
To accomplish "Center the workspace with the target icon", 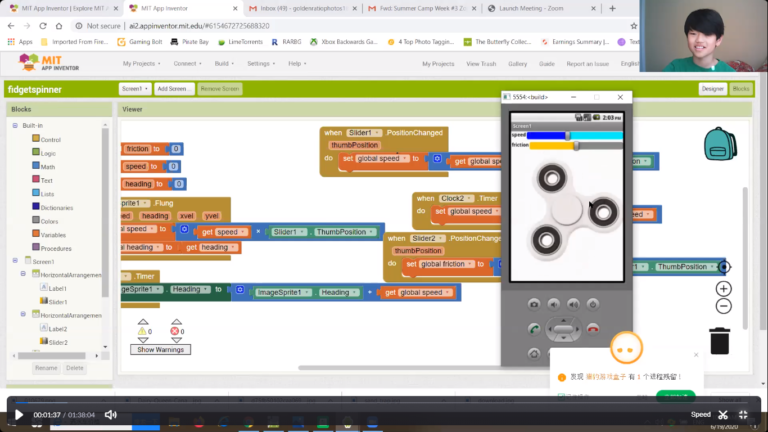I will (x=724, y=267).
